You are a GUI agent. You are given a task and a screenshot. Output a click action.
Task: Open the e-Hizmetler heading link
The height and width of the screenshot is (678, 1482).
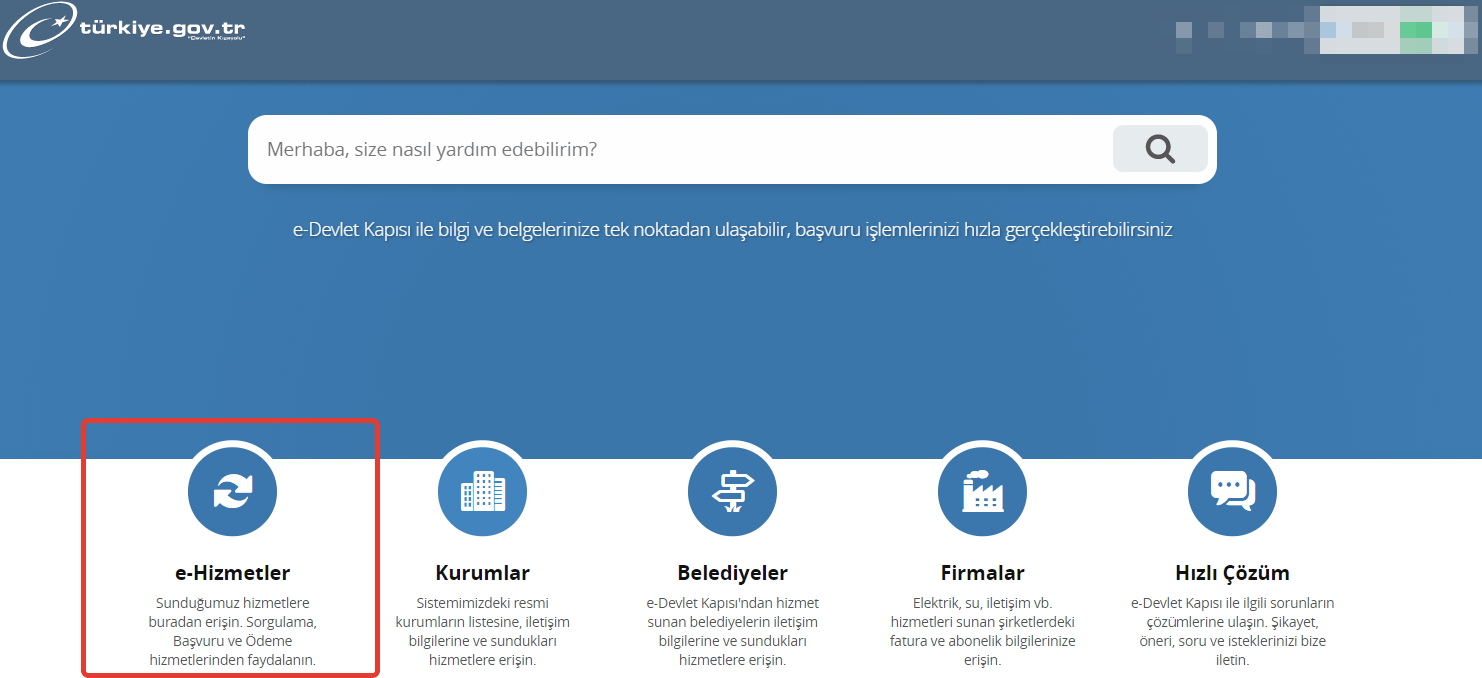tap(232, 572)
